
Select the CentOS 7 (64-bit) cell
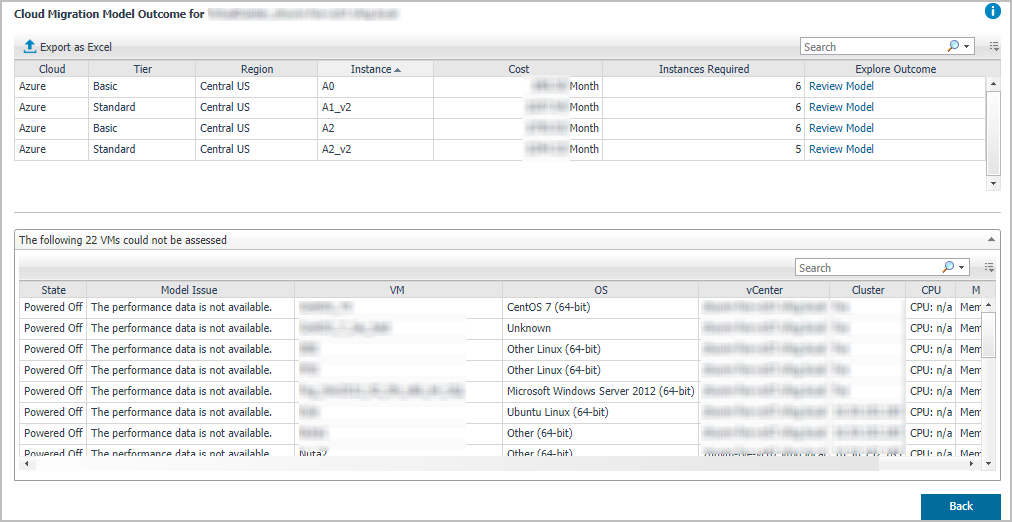[x=600, y=308]
